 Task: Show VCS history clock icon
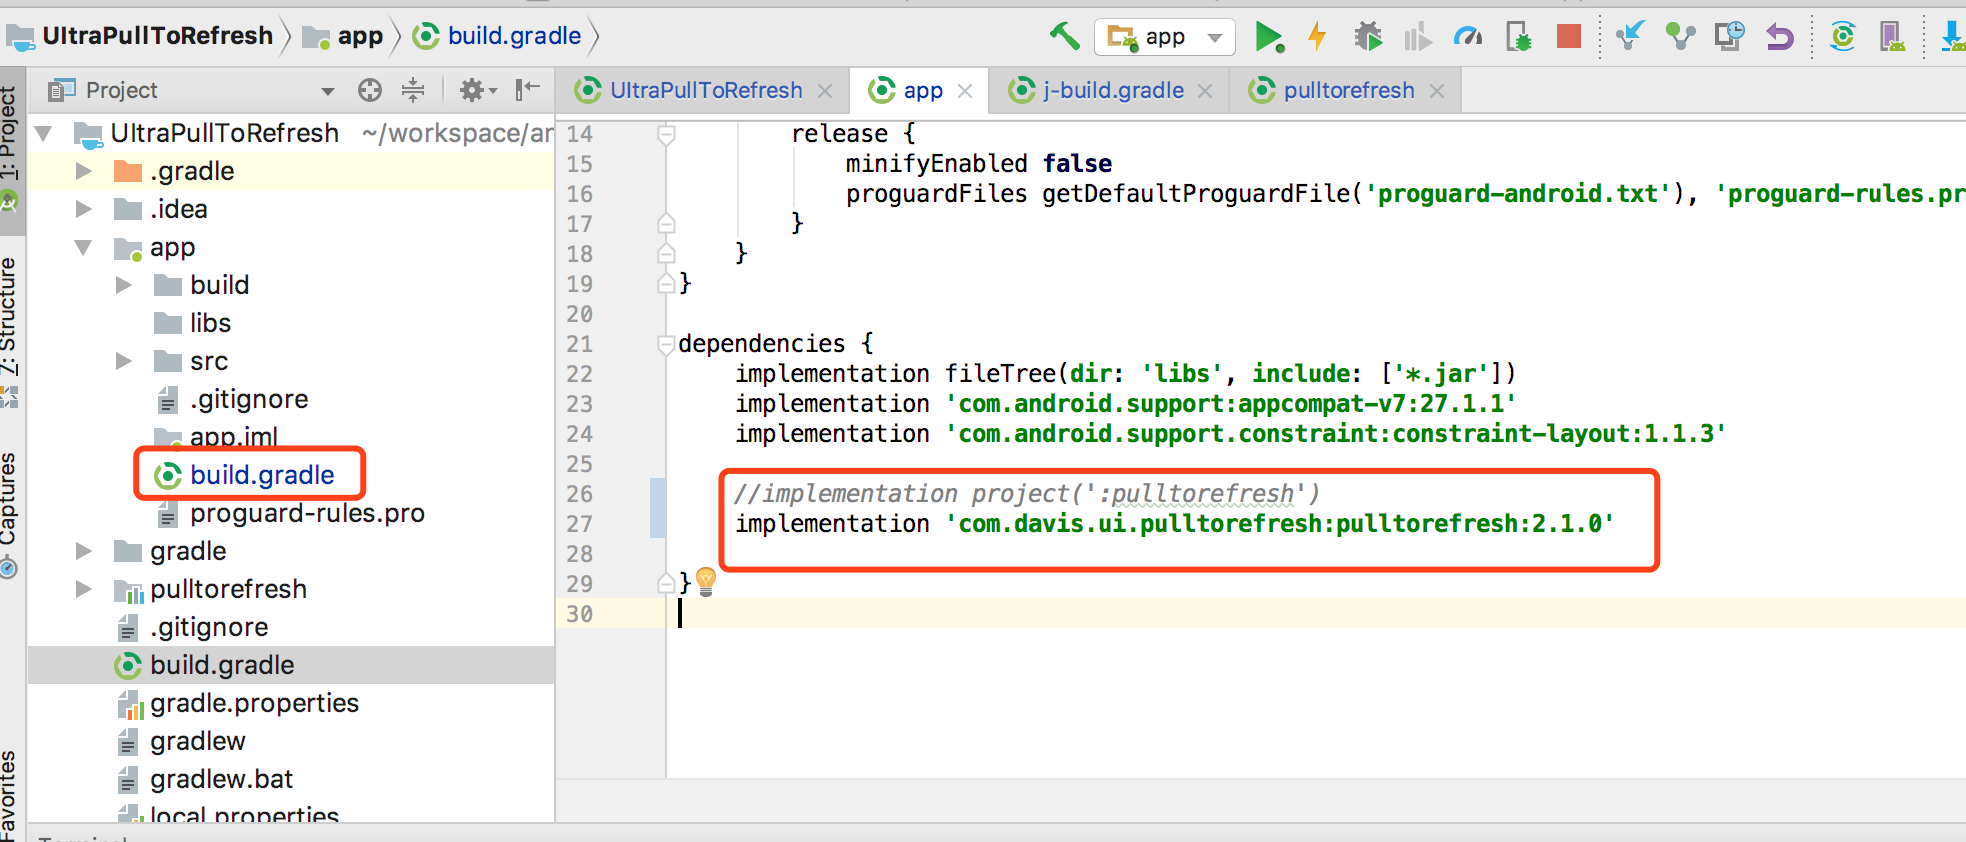pos(1730,37)
